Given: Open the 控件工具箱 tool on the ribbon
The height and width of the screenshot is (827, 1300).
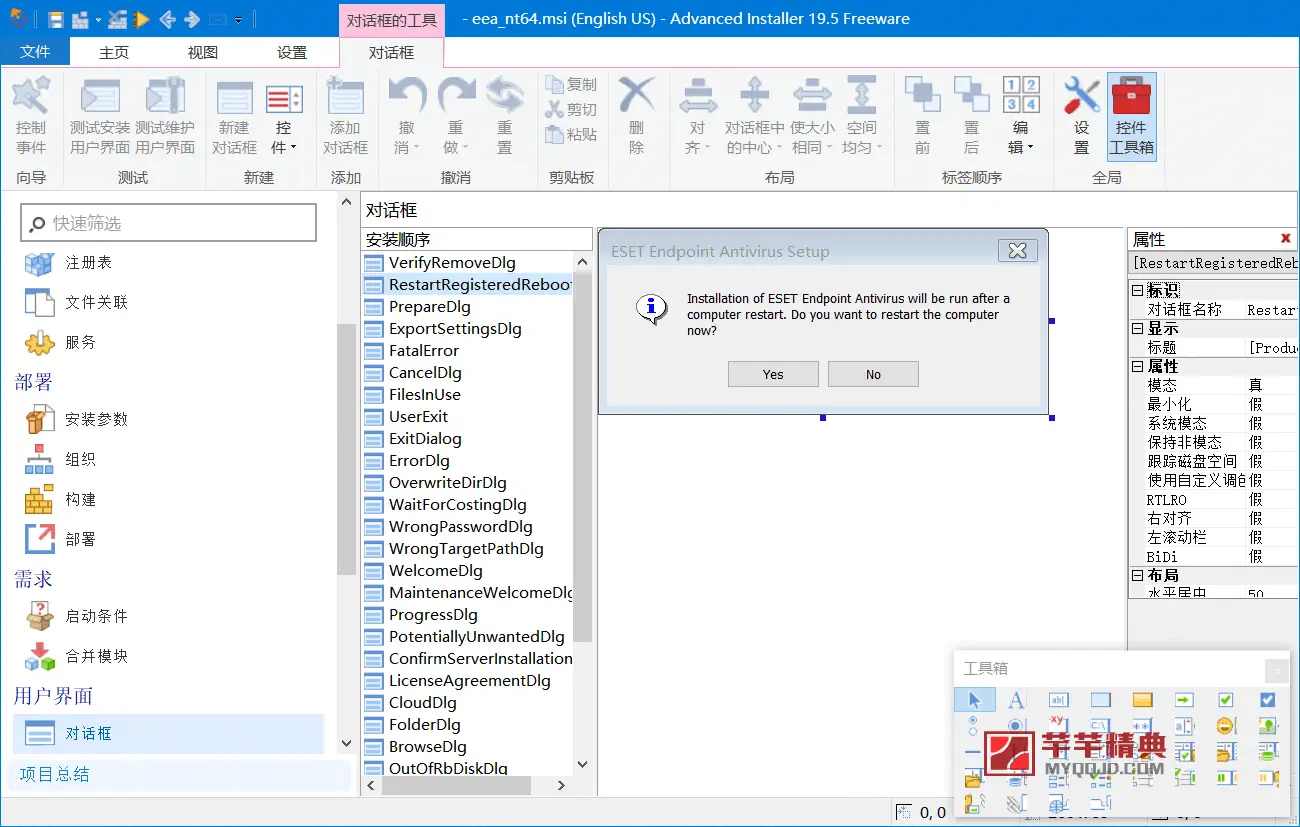Looking at the screenshot, I should point(1133,115).
